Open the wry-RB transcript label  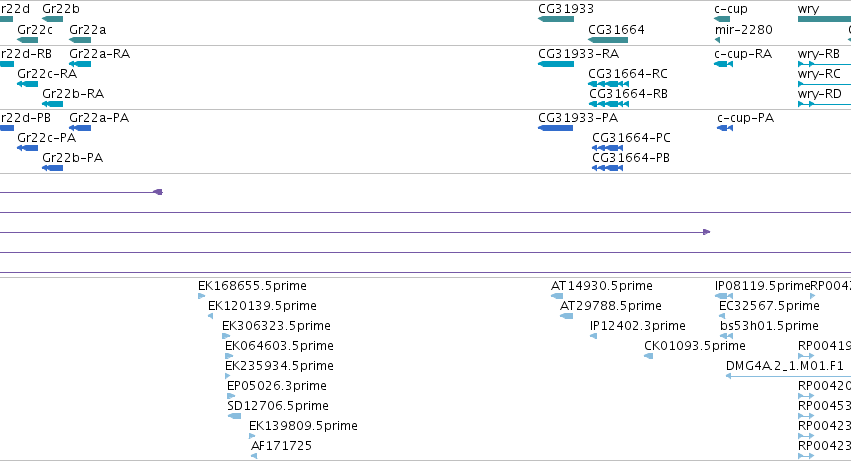coord(818,54)
